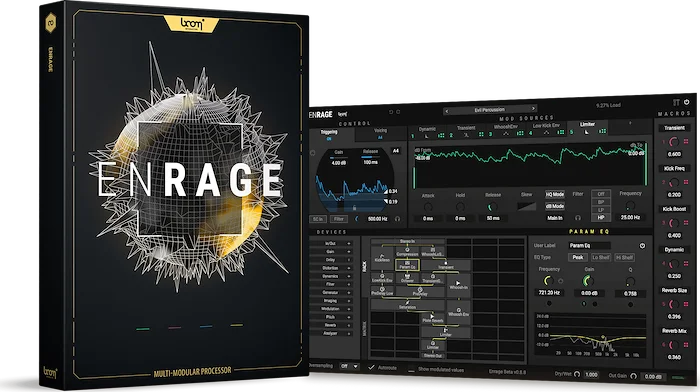Add a new mod source with plus
Screen dimensions: 700x392
pyautogui.click(x=630, y=123)
